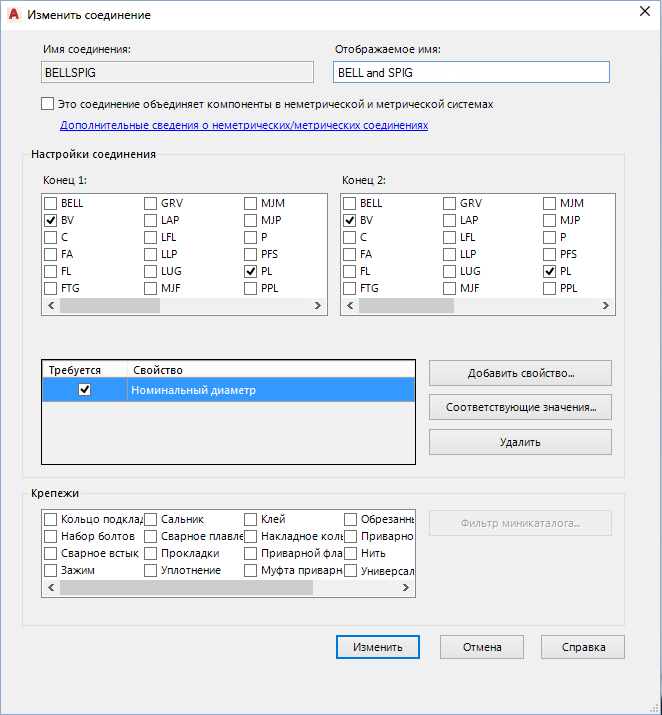The width and height of the screenshot is (662, 715).
Task: Check LAP in Конец 2 list
Action: click(450, 220)
